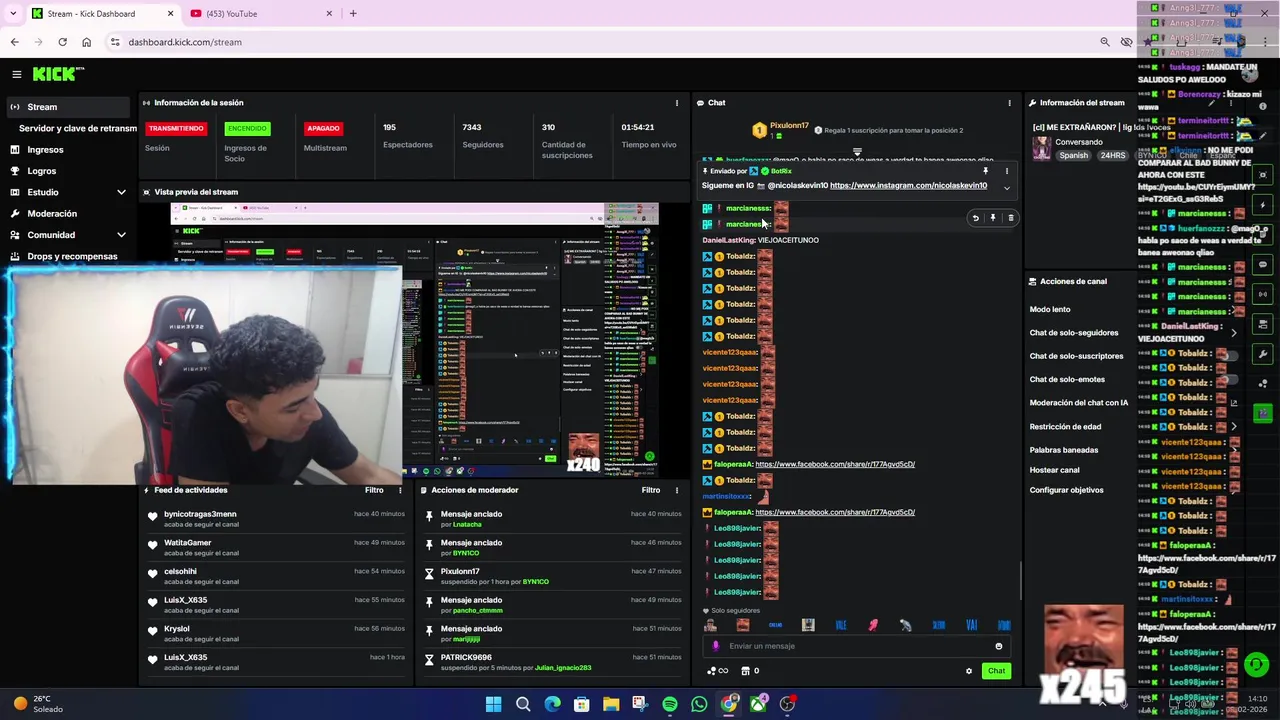Click the Enviar un mensaje field

click(855, 646)
